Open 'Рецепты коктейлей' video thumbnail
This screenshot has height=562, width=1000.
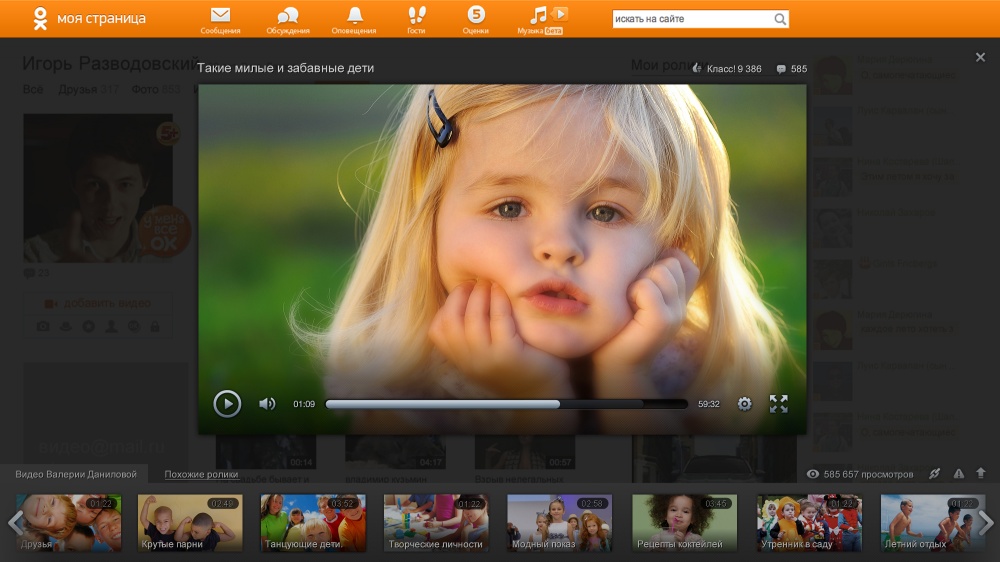point(684,522)
